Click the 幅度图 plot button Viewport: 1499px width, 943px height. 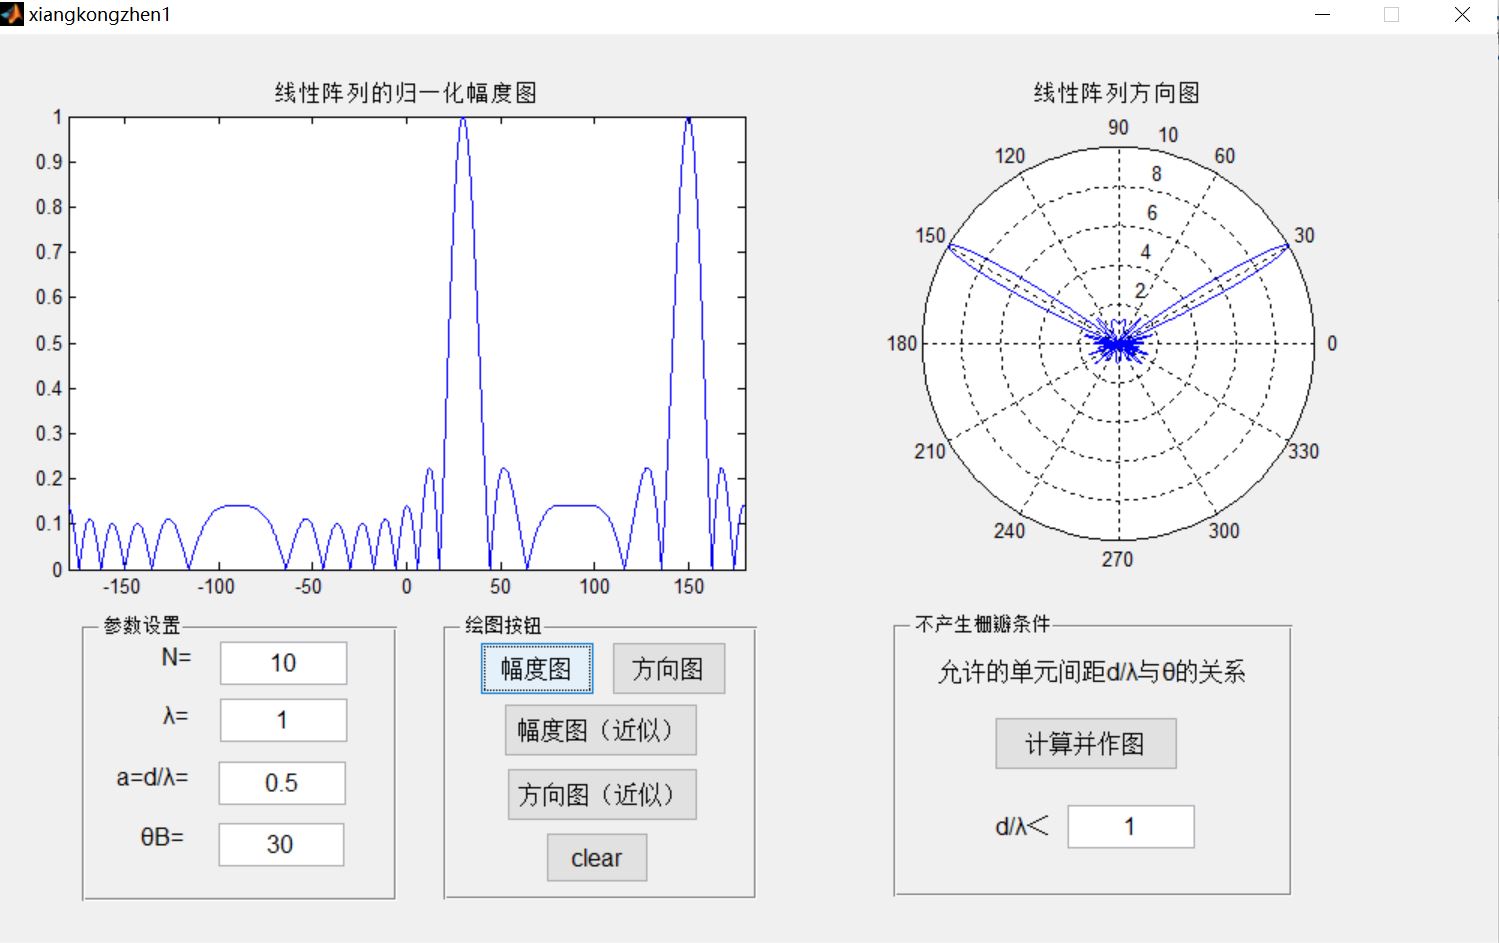[x=536, y=668]
